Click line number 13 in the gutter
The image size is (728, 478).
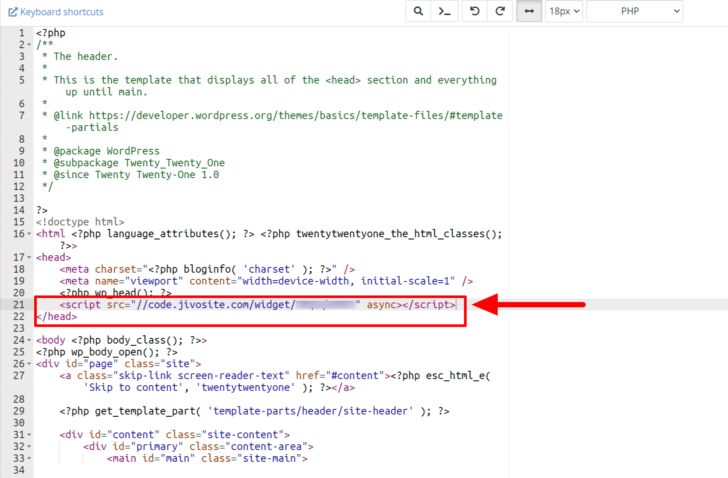coord(19,198)
